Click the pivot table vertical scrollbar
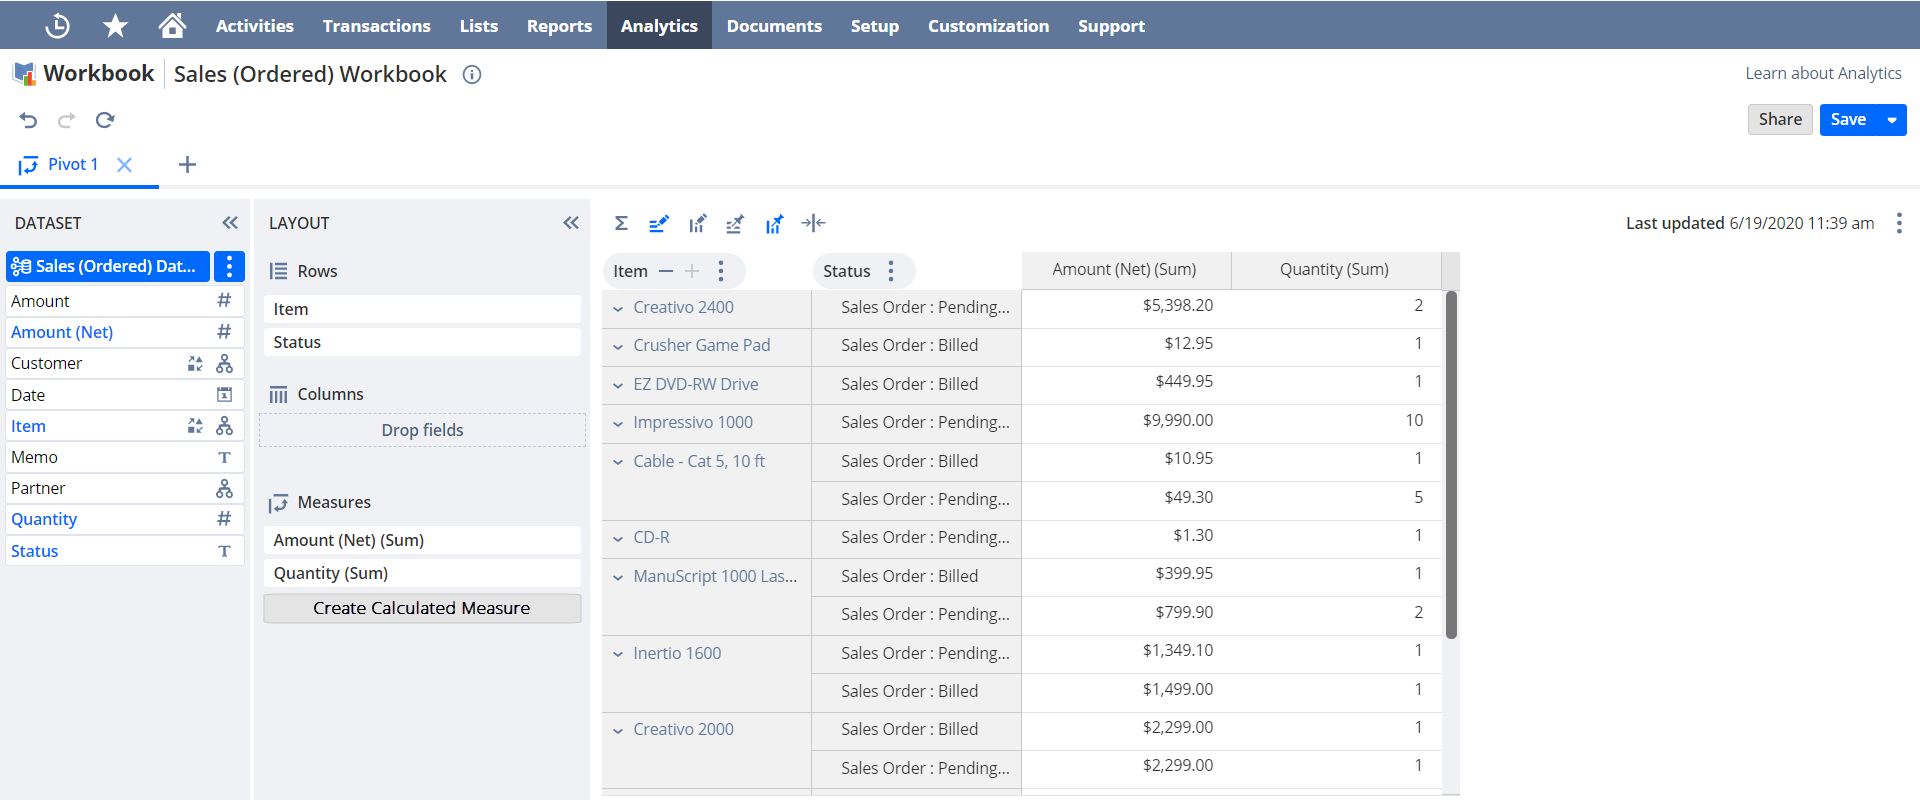1920x800 pixels. coord(1451,464)
